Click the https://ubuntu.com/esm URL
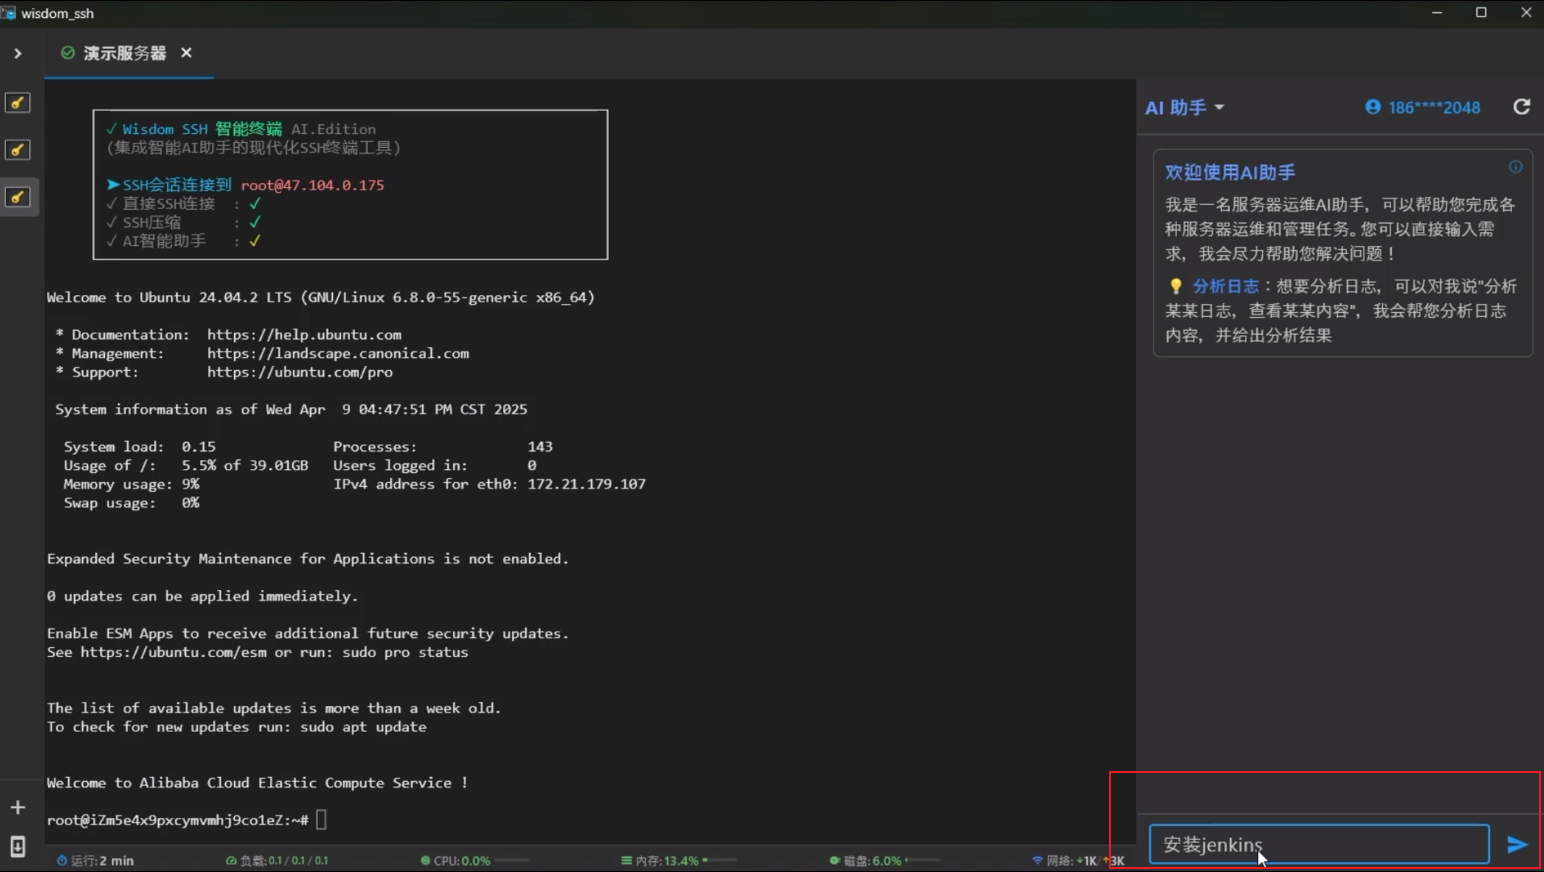The image size is (1544, 872). pyautogui.click(x=174, y=652)
